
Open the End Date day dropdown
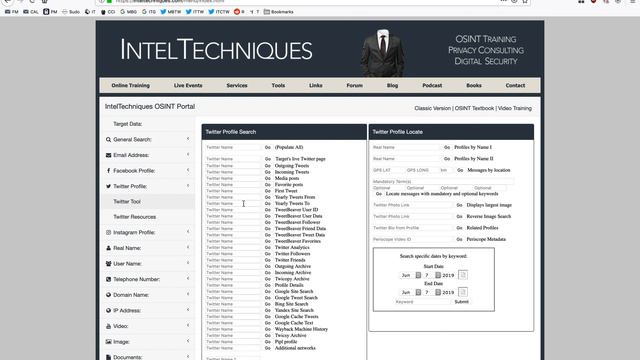click(x=432, y=292)
